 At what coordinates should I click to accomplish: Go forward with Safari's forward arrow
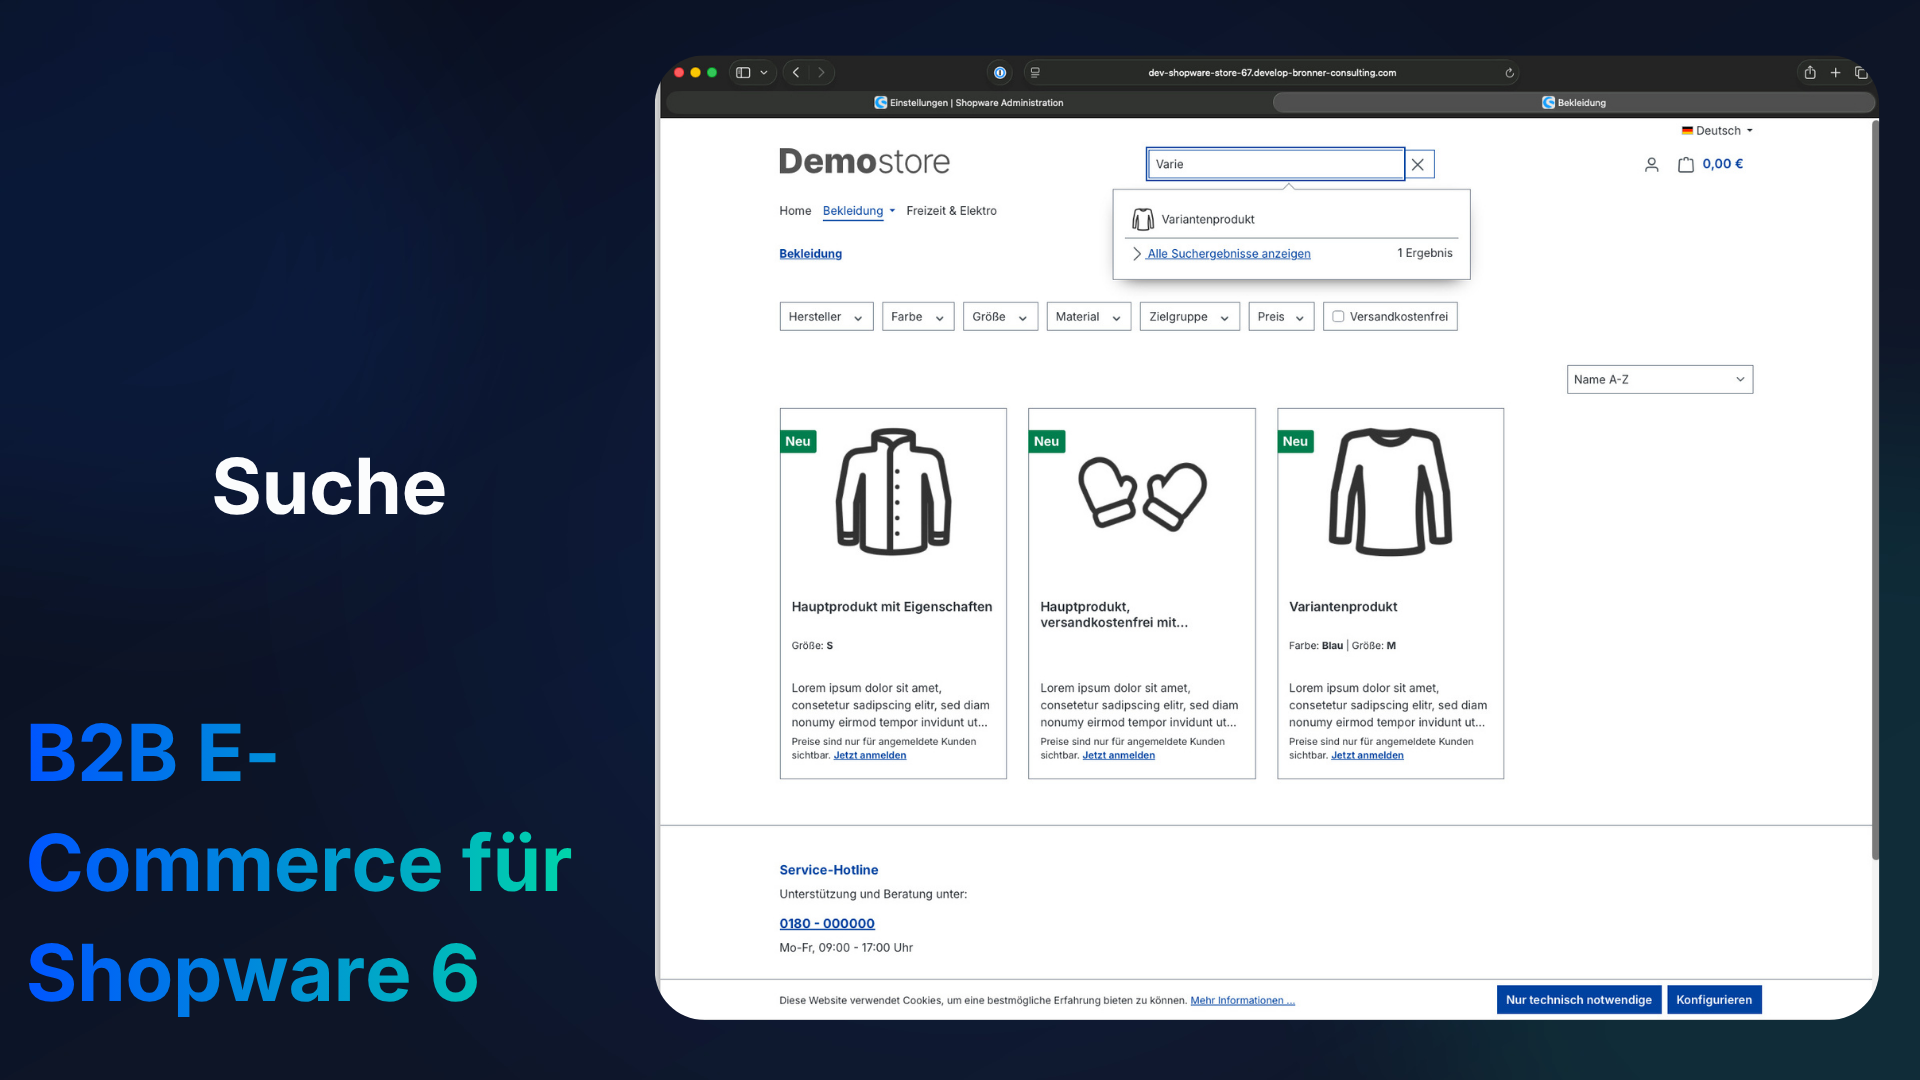coord(822,73)
